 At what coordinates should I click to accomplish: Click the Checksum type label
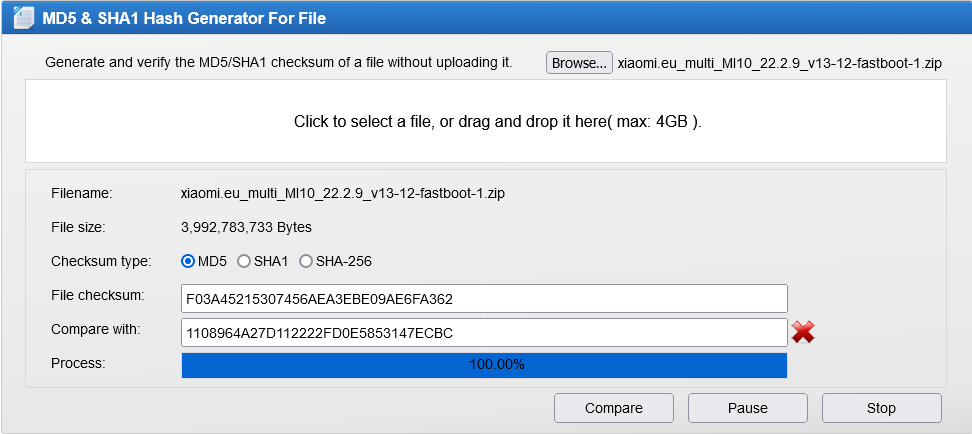101,262
